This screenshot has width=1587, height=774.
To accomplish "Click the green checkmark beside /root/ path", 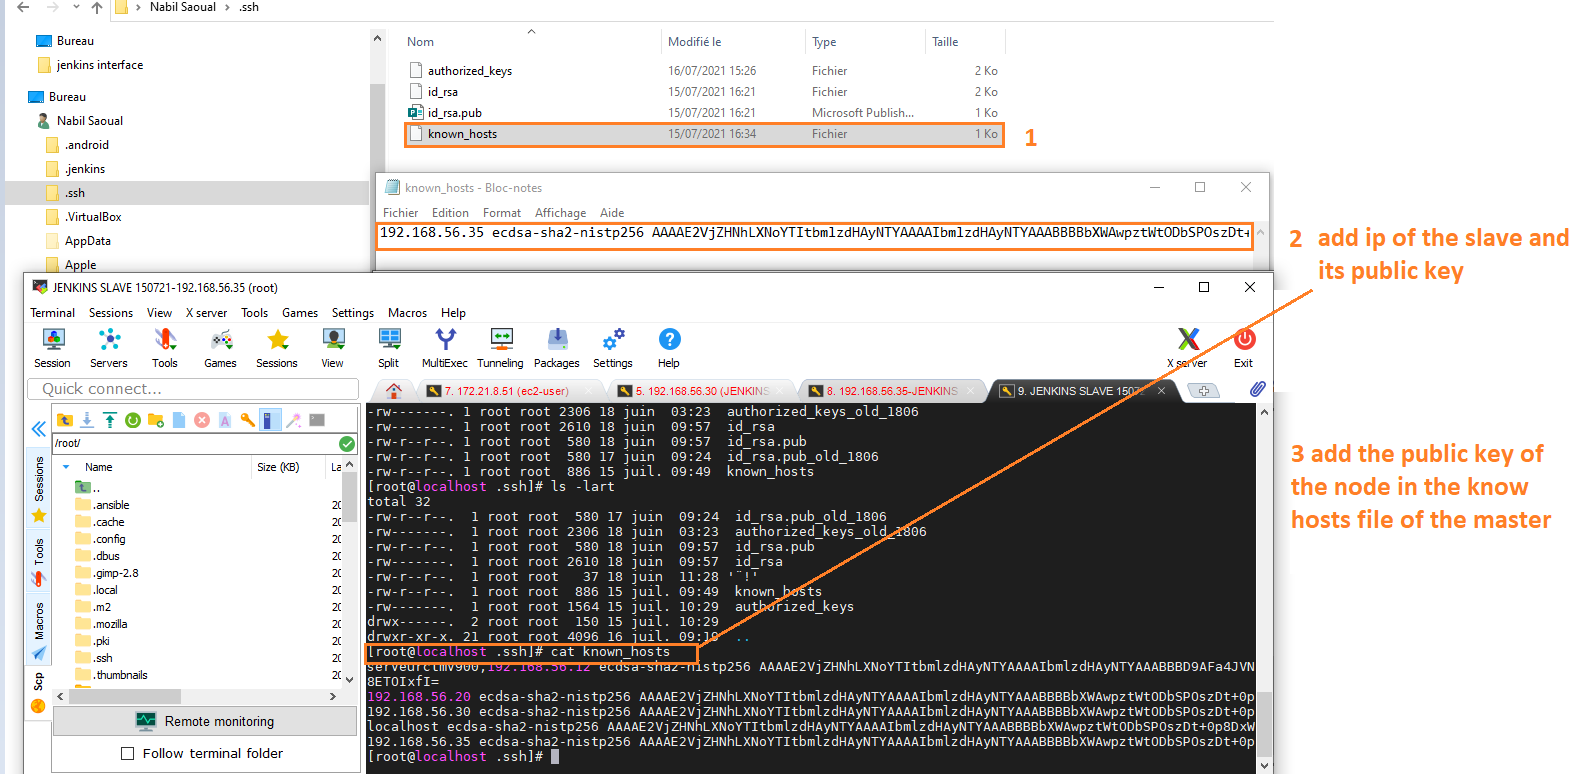I will [x=347, y=444].
